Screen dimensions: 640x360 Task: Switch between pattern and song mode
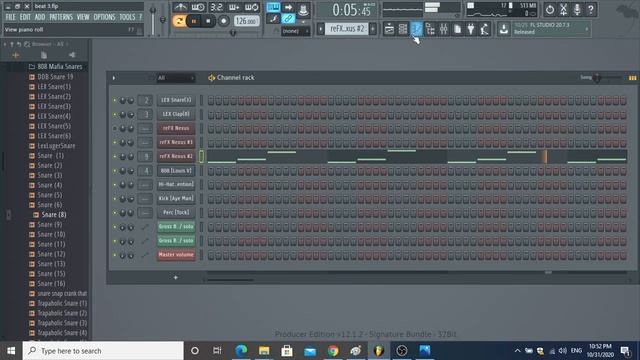point(179,21)
